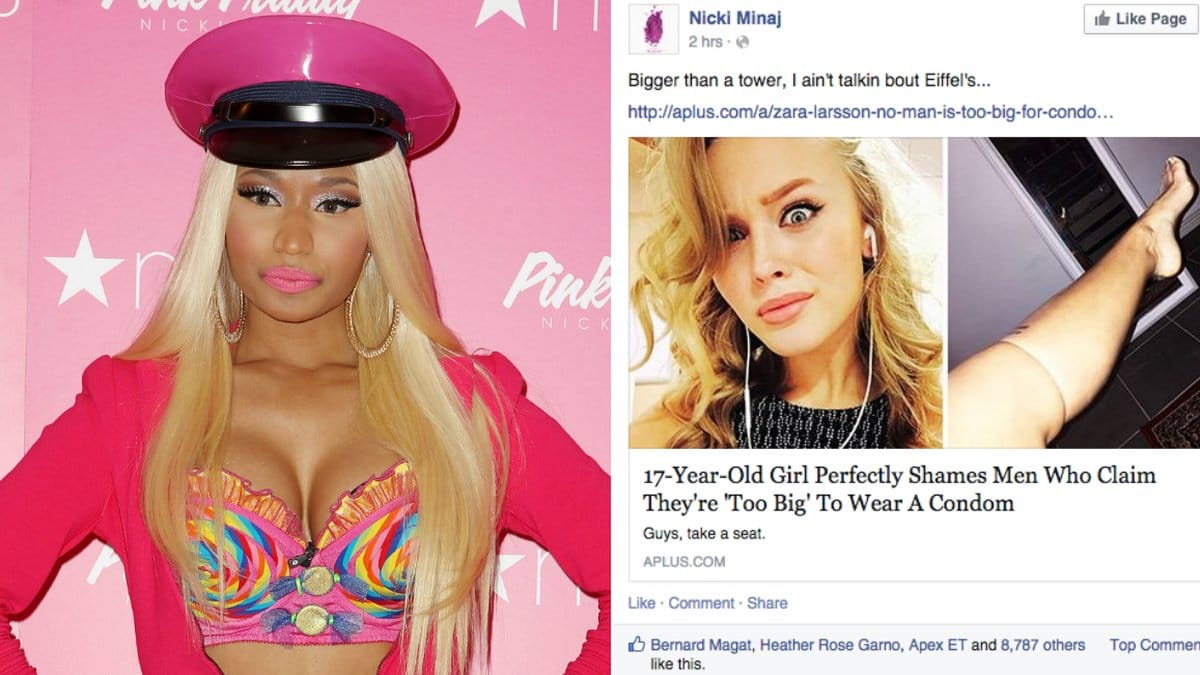Open the blonde selfie article thumbnail
The height and width of the screenshot is (675, 1200).
[786, 292]
